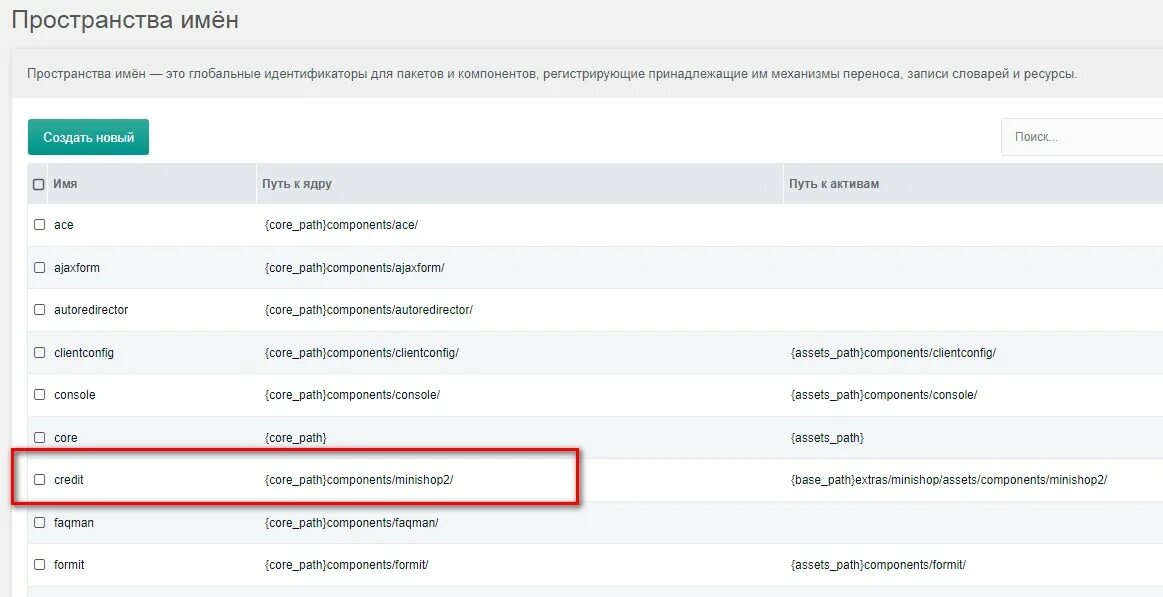
Task: Click assets path '{assets_path}components/formit/'
Action: pyautogui.click(x=878, y=565)
